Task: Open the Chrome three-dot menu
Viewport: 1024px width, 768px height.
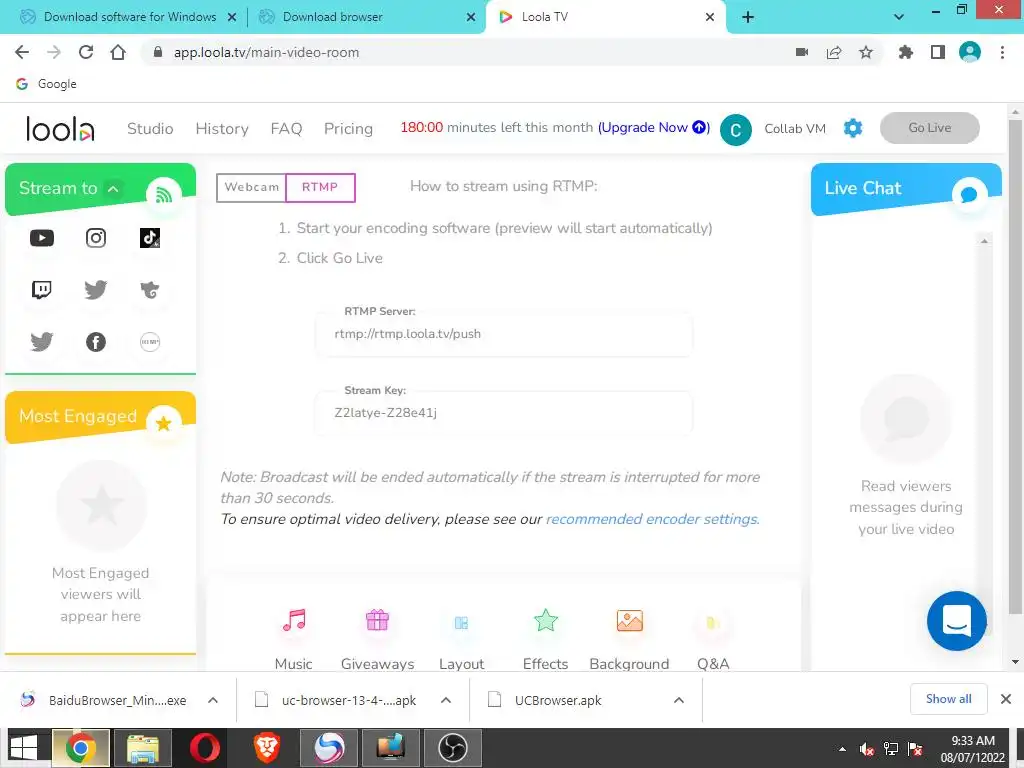Action: point(1002,52)
